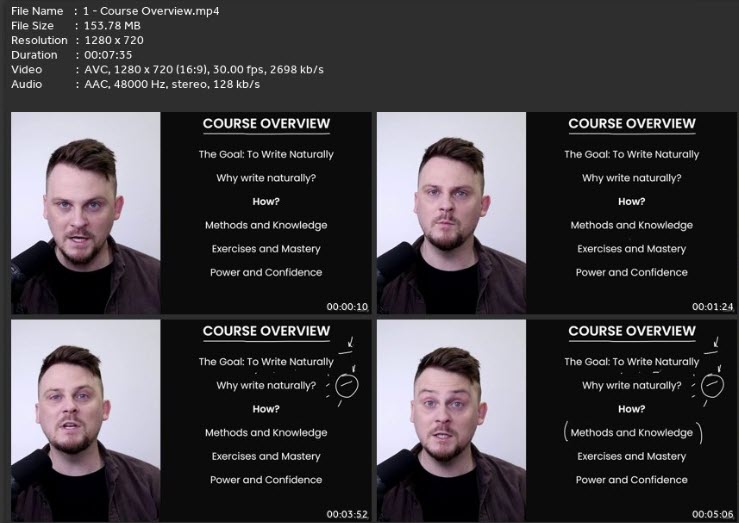
Task: Open the thumbnail at 00:03:52
Action: (191, 420)
